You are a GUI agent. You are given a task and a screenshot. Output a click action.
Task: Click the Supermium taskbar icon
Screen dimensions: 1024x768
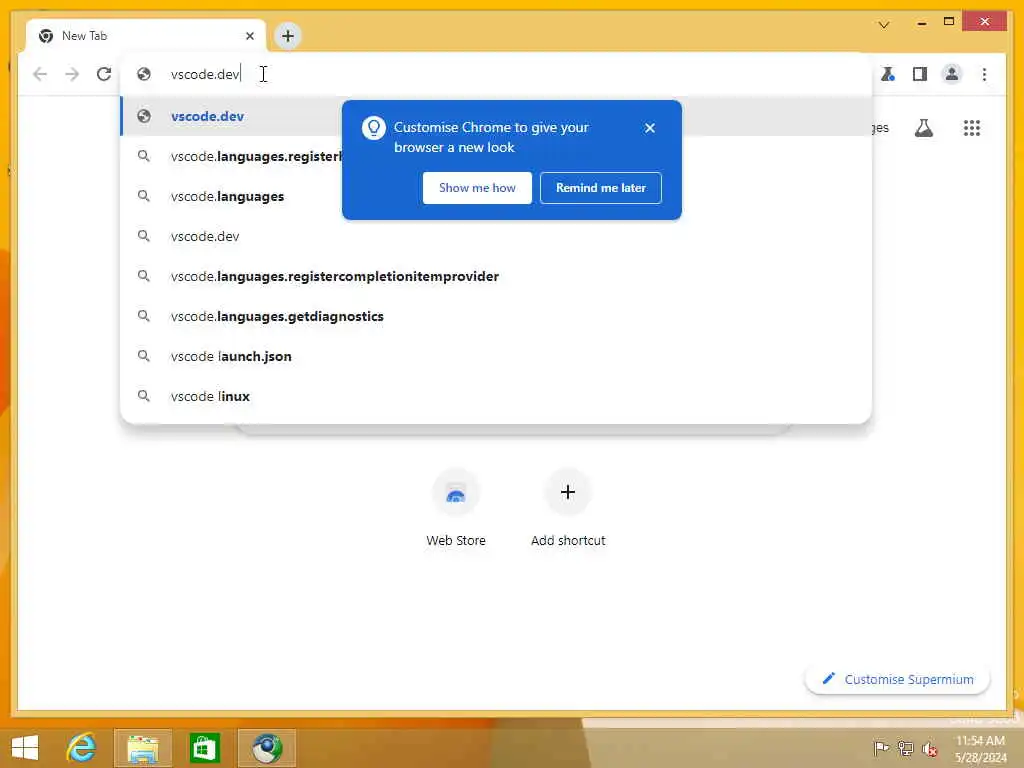click(267, 748)
